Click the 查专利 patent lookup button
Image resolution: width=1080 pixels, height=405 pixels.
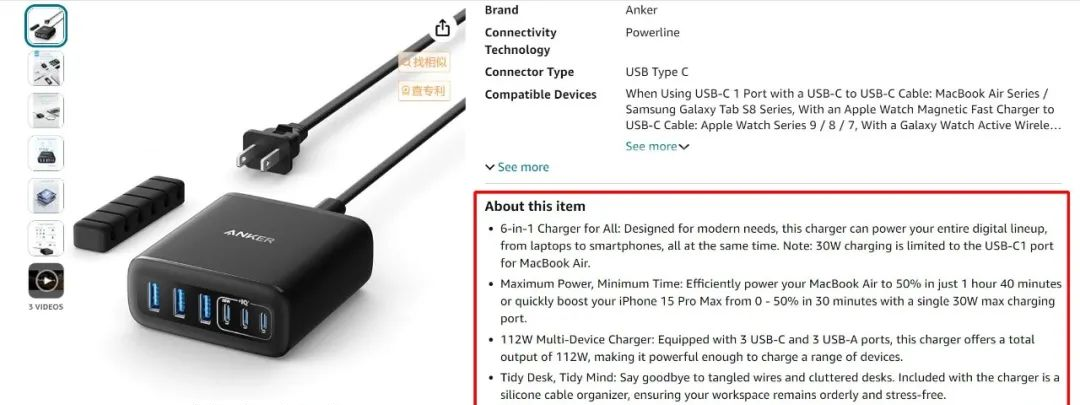point(424,90)
